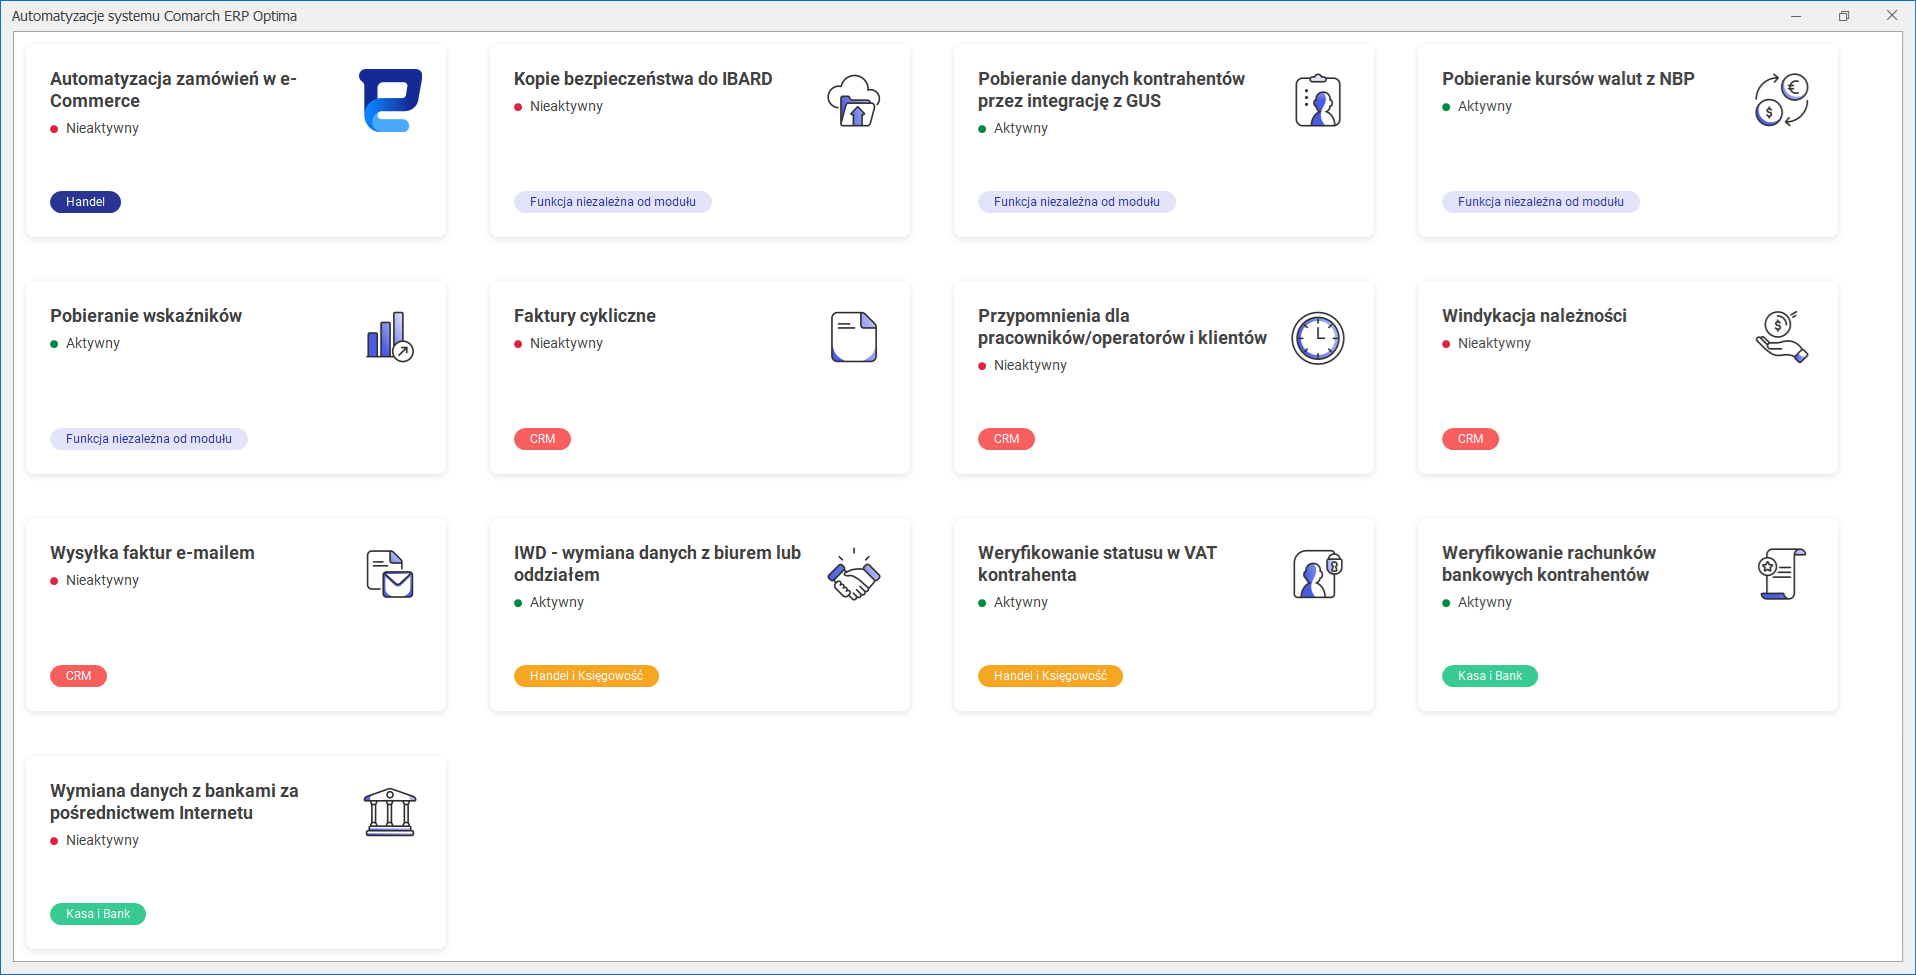Click Kasa i Bank tag on rachunków bankowych card
Viewport: 1916px width, 975px height.
tap(1490, 676)
